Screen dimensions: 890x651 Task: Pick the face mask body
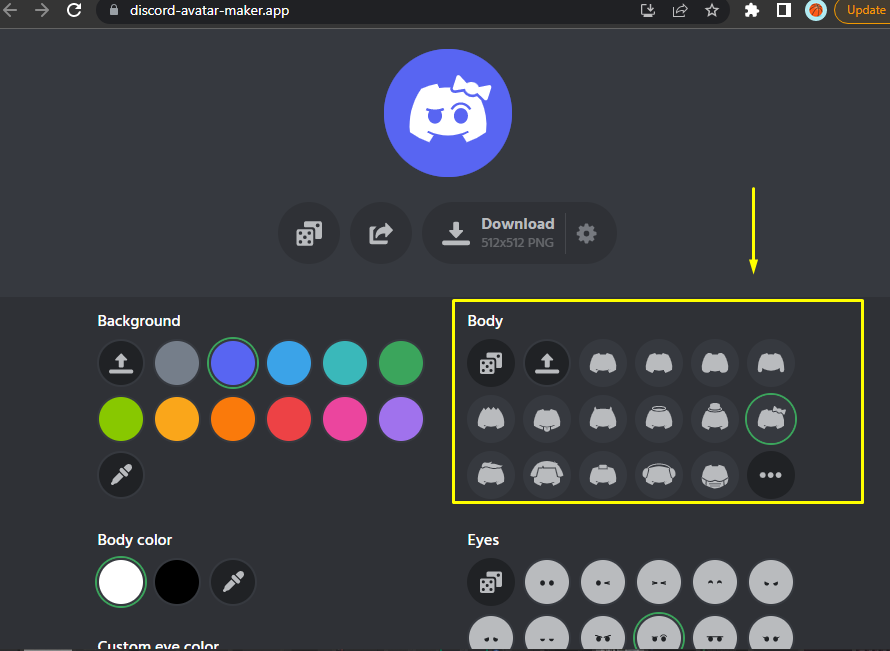(715, 474)
